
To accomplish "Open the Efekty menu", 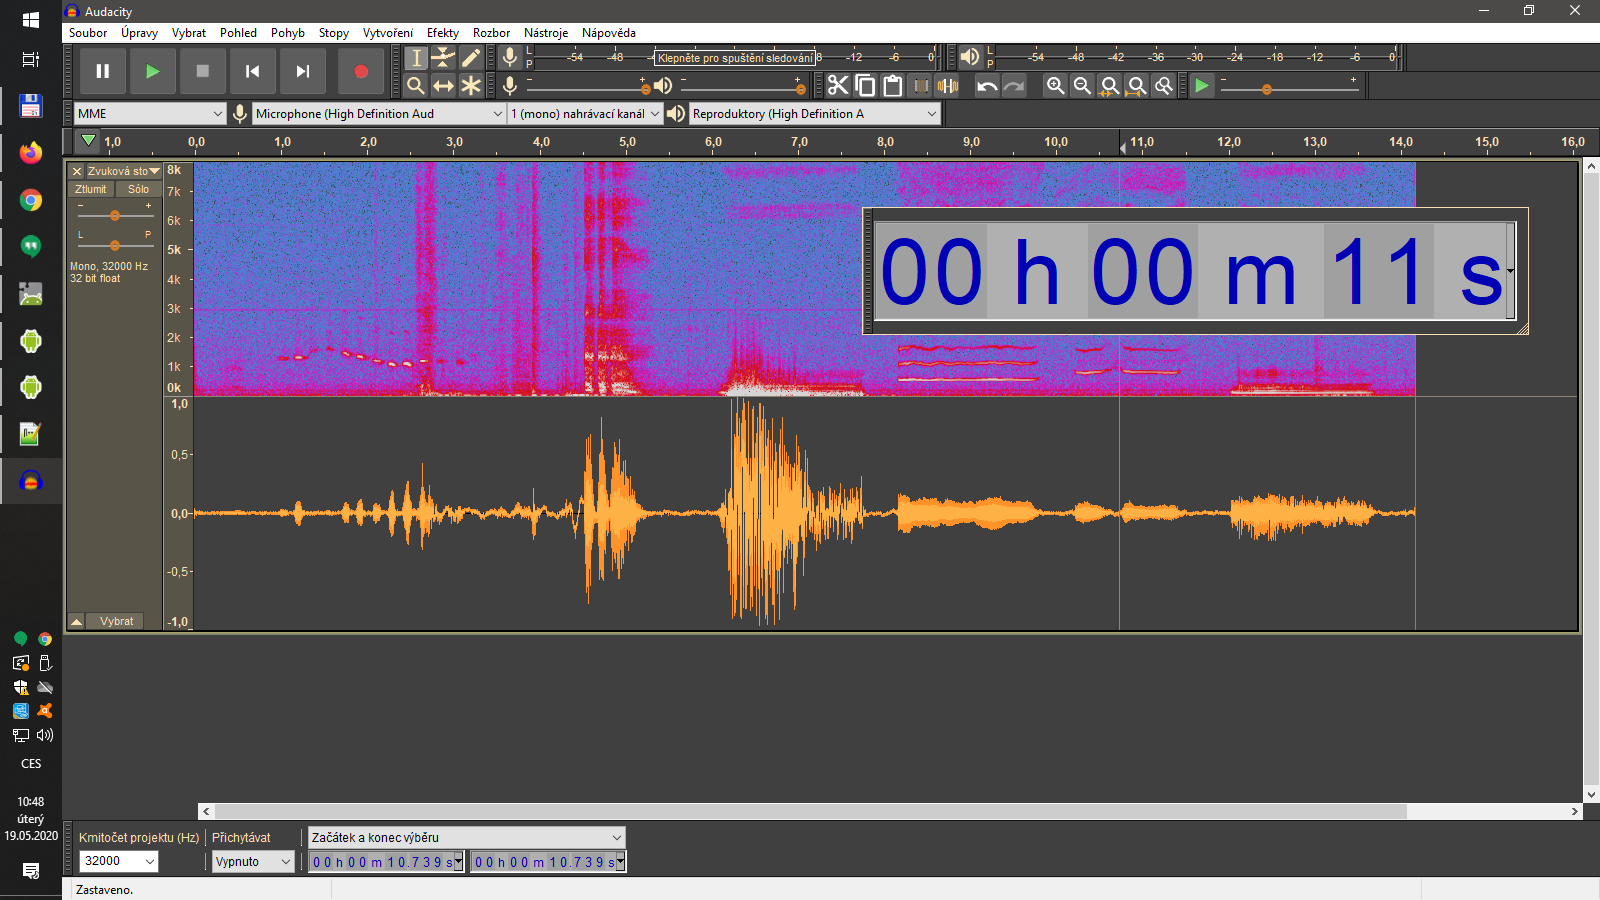I will coord(442,32).
